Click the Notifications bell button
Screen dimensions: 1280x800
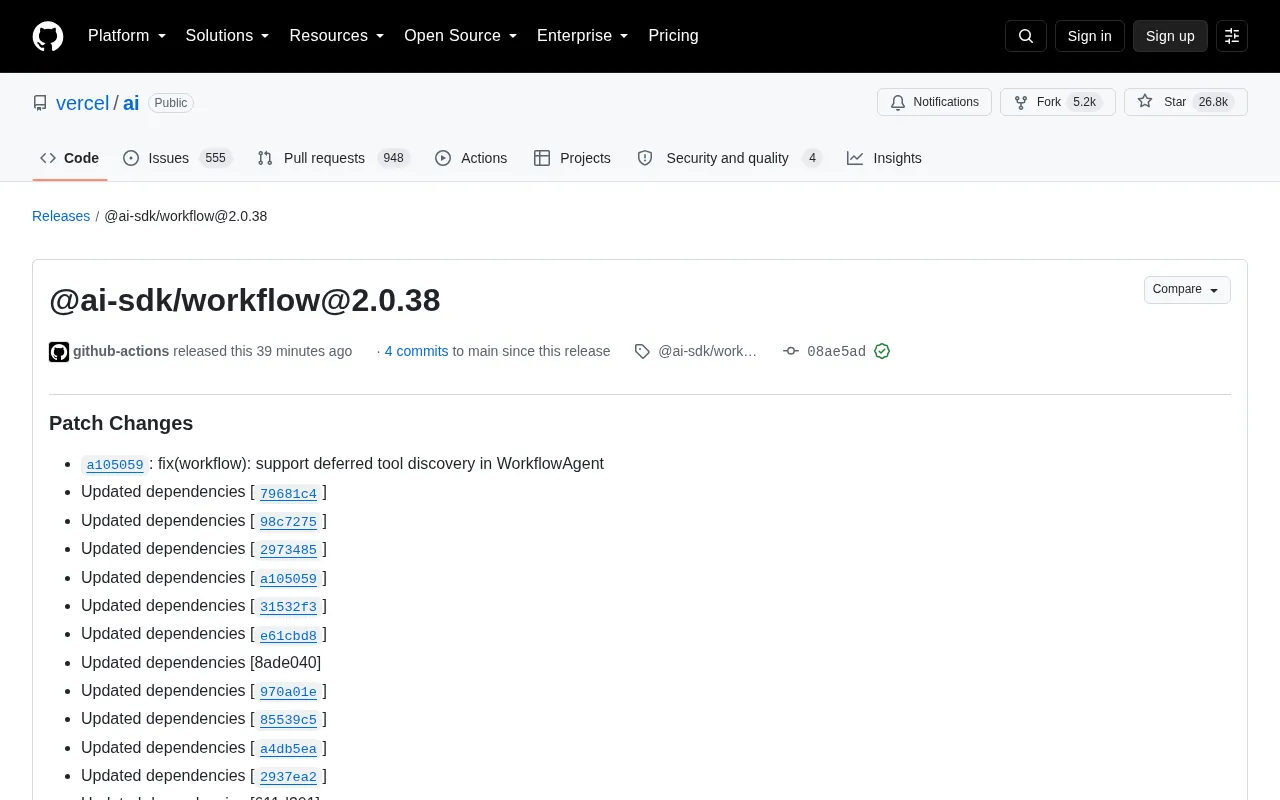934,102
